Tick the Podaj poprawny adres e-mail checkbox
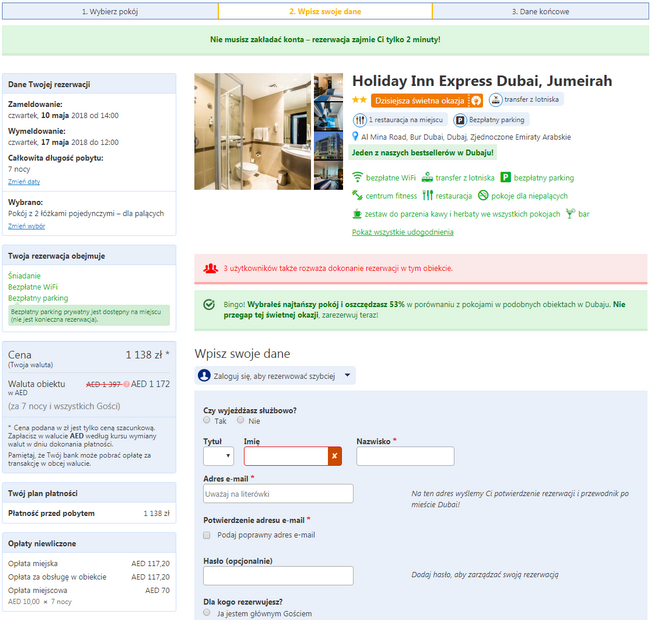 pos(206,535)
